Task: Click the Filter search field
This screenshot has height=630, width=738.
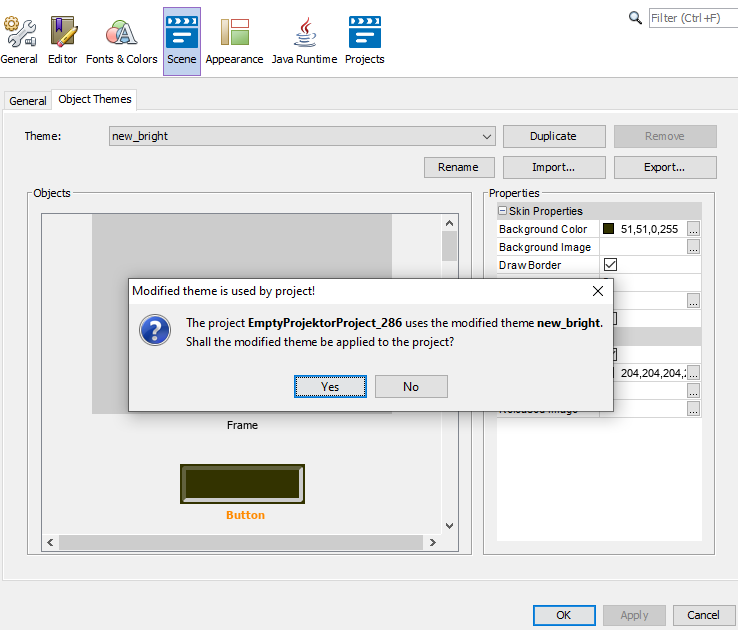Action: click(x=690, y=18)
